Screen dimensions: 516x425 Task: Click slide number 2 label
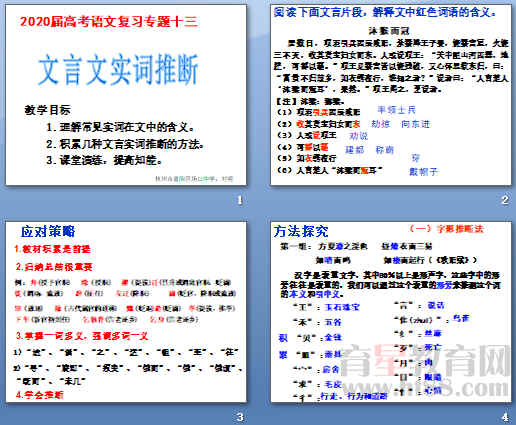[x=505, y=200]
